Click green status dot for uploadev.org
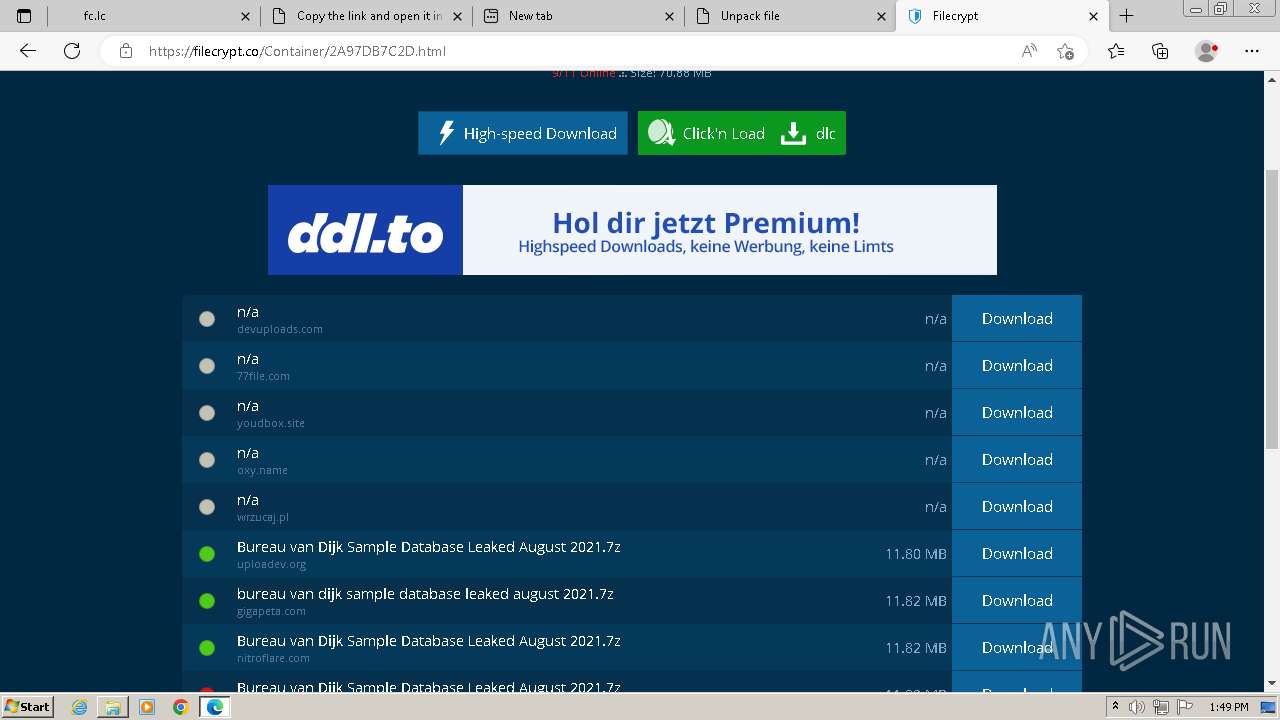The height and width of the screenshot is (720, 1280). tap(207, 554)
